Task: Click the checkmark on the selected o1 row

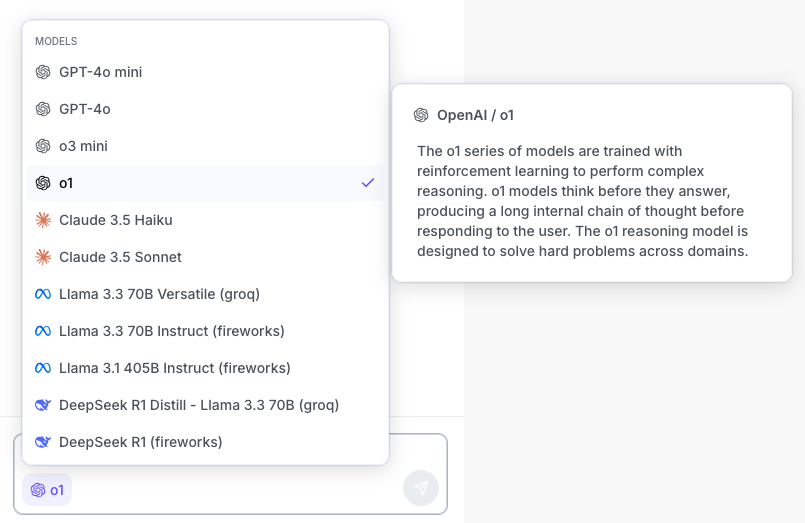Action: (x=368, y=183)
